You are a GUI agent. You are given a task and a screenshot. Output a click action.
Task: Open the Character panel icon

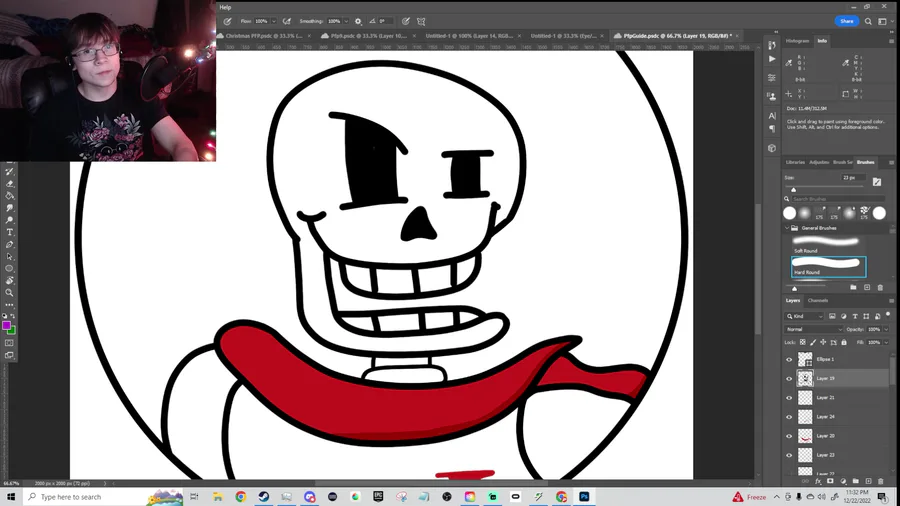coord(772,115)
